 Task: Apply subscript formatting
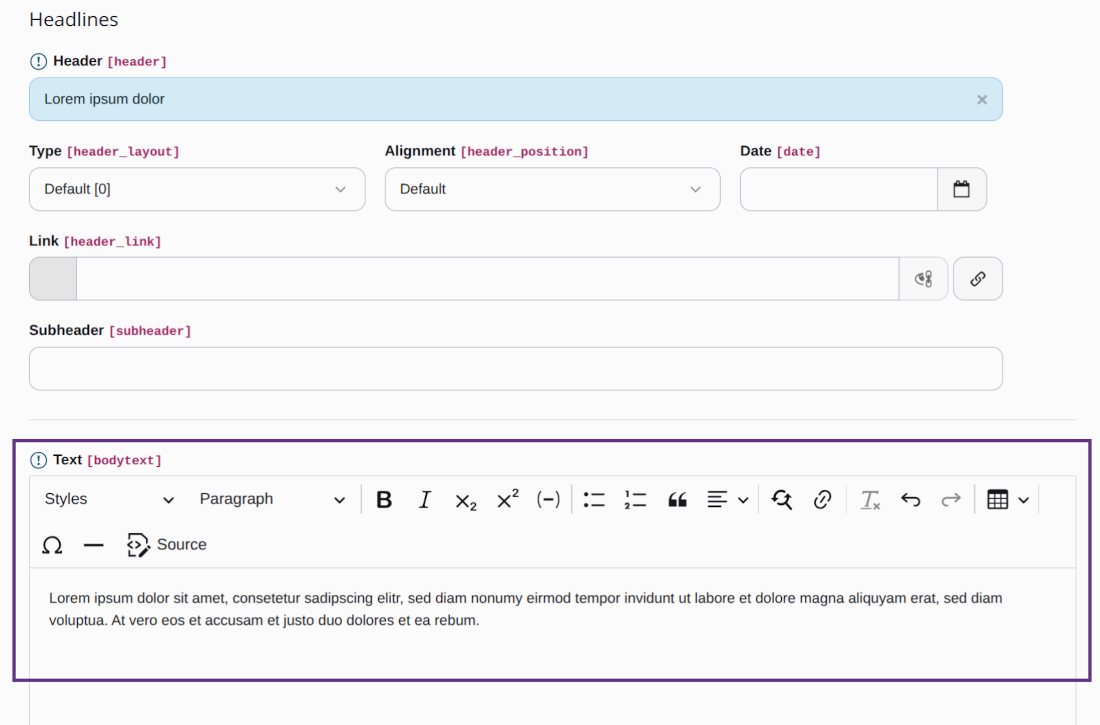click(x=466, y=500)
